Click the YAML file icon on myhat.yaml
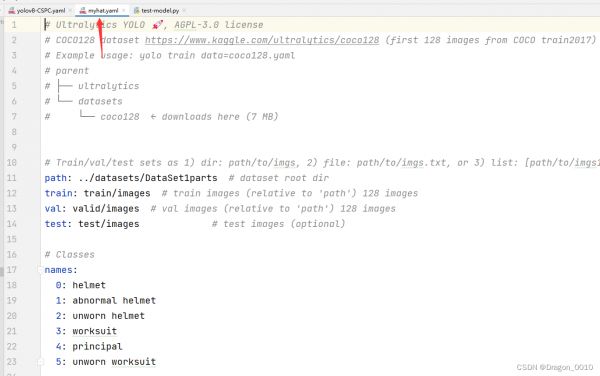Image resolution: width=600 pixels, height=376 pixels. coord(83,11)
